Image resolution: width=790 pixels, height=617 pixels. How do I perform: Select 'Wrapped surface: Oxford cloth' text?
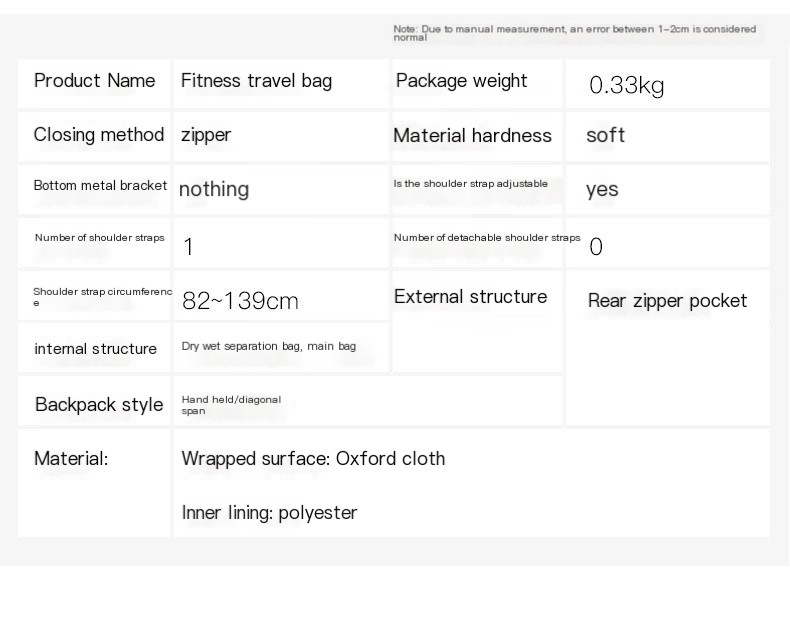[313, 459]
